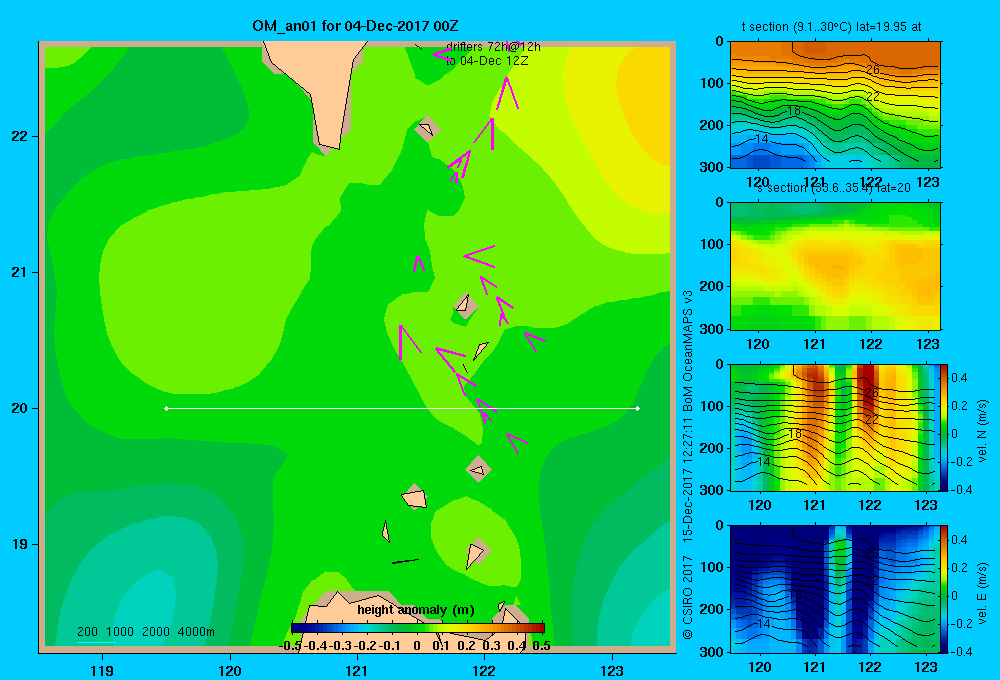
Task: Click the 26 contour label in the temperature section
Action: (872, 69)
